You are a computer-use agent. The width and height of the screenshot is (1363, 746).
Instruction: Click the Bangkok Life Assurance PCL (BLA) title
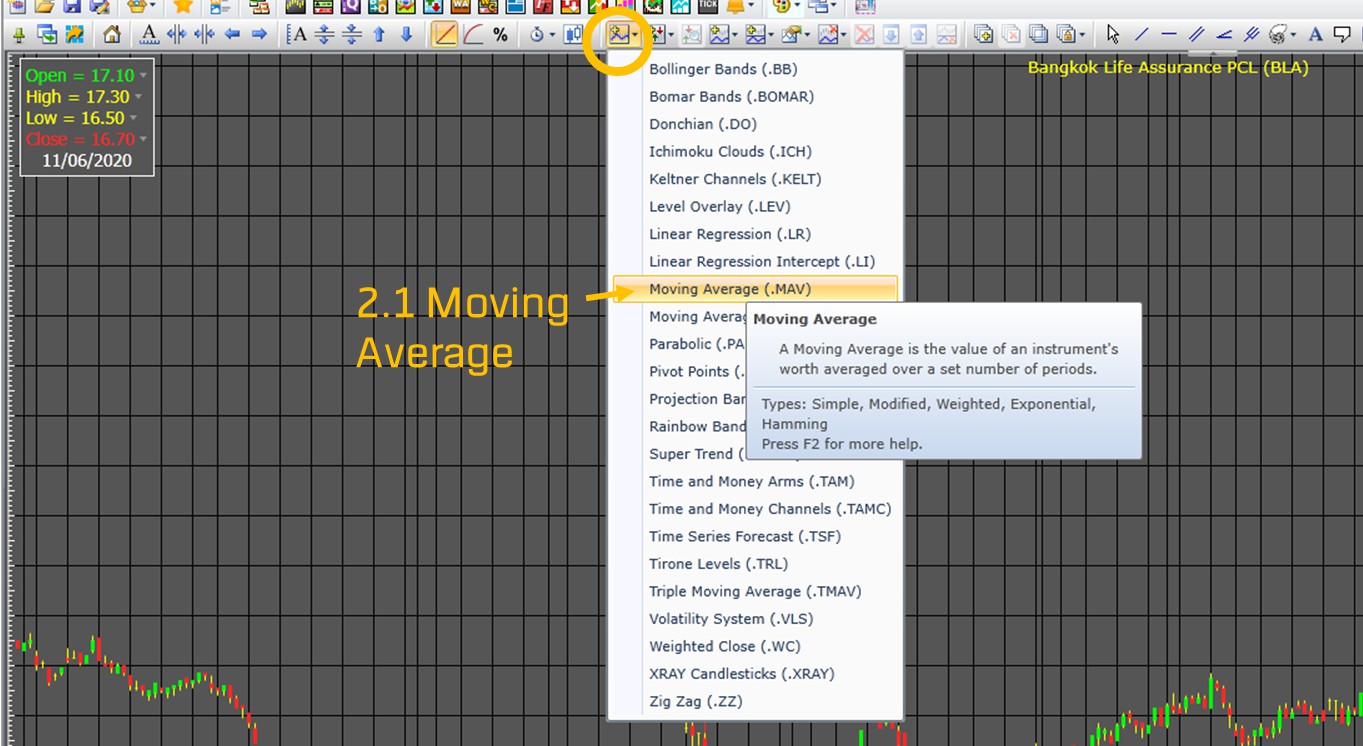[1167, 68]
